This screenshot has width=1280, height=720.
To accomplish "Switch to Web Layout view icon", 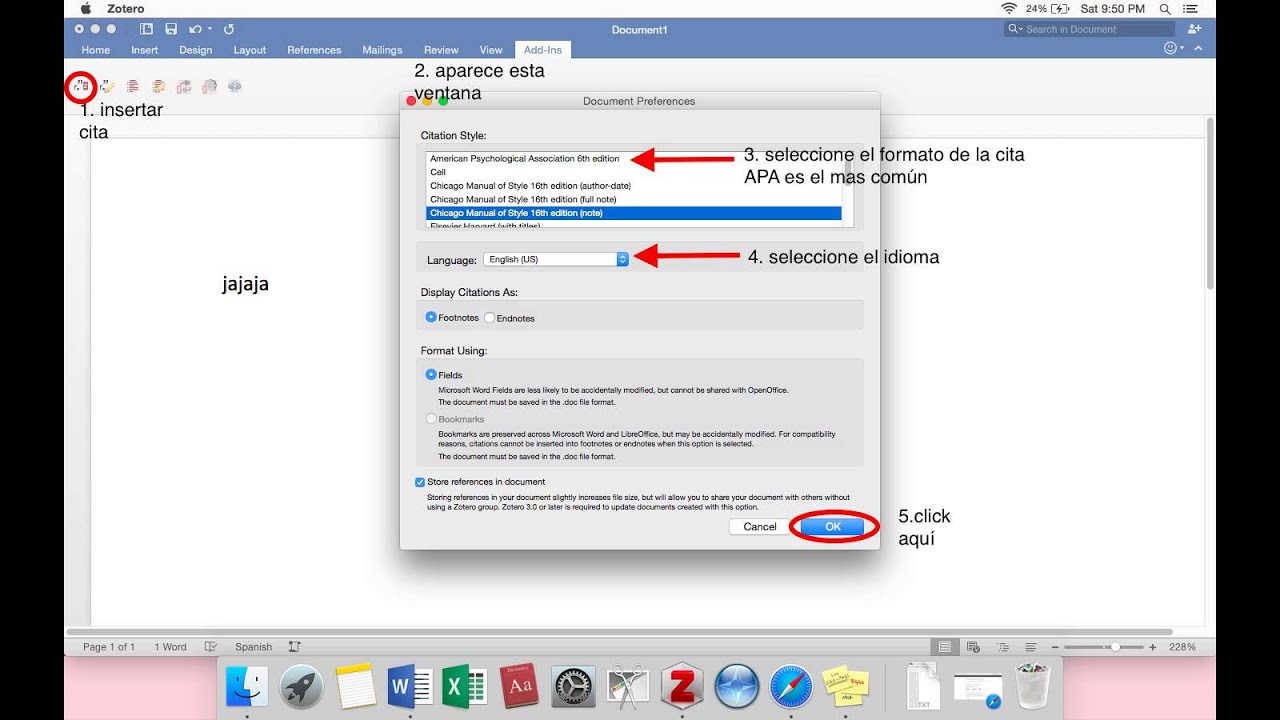I will click(973, 647).
